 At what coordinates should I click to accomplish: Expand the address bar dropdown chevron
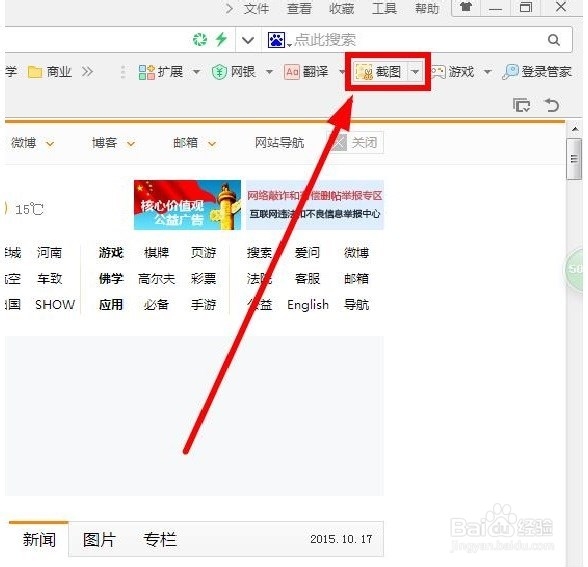pyautogui.click(x=248, y=40)
